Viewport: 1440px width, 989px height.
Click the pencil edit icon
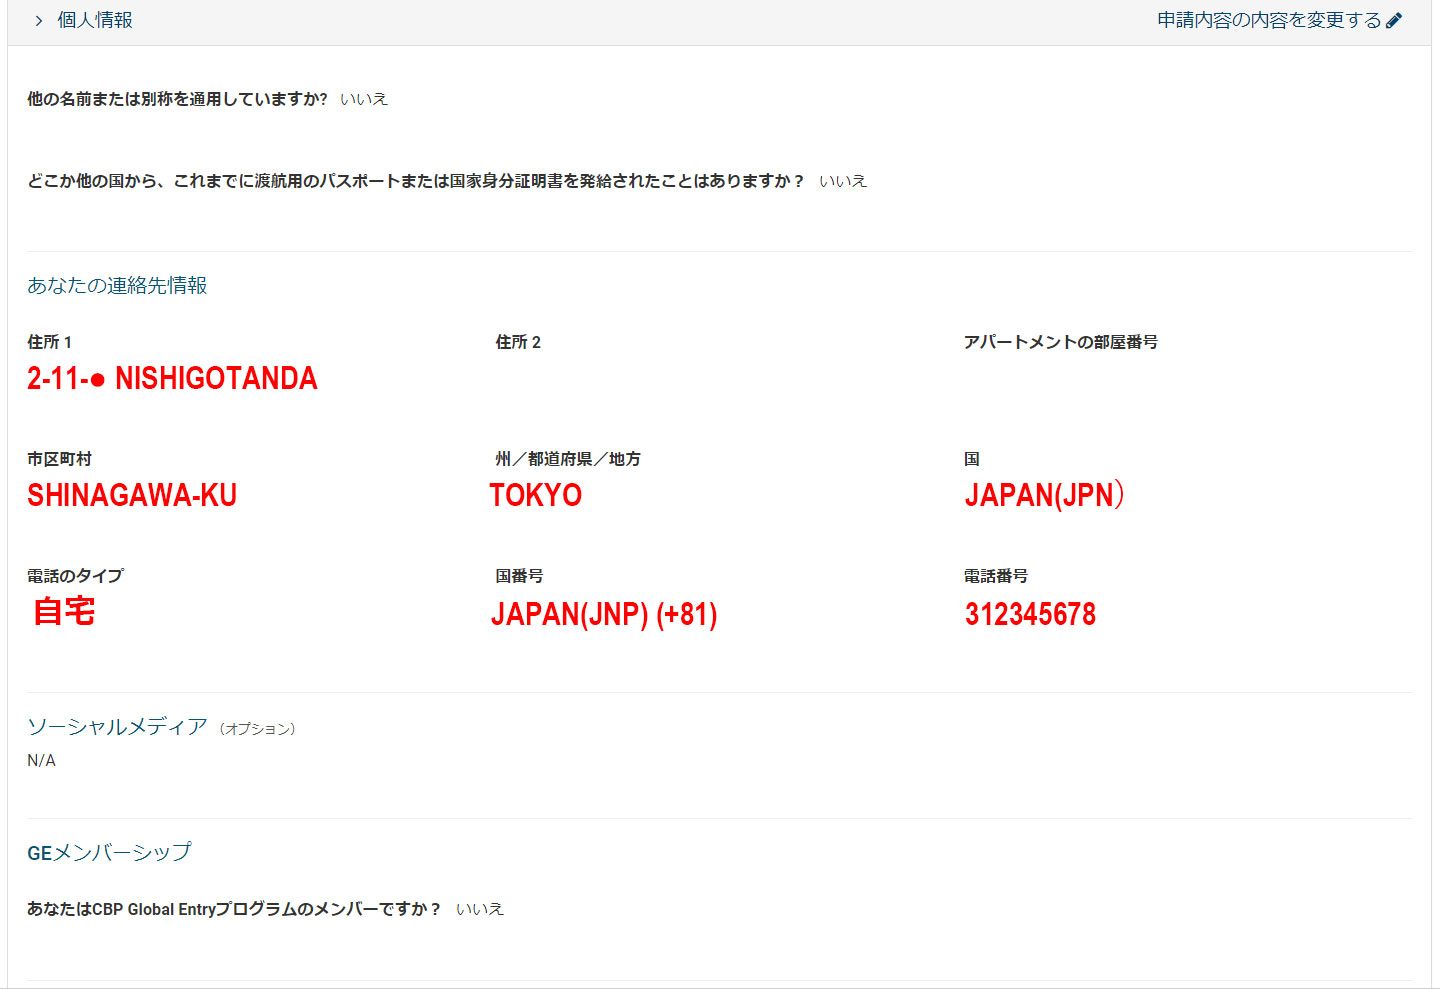(x=1394, y=20)
